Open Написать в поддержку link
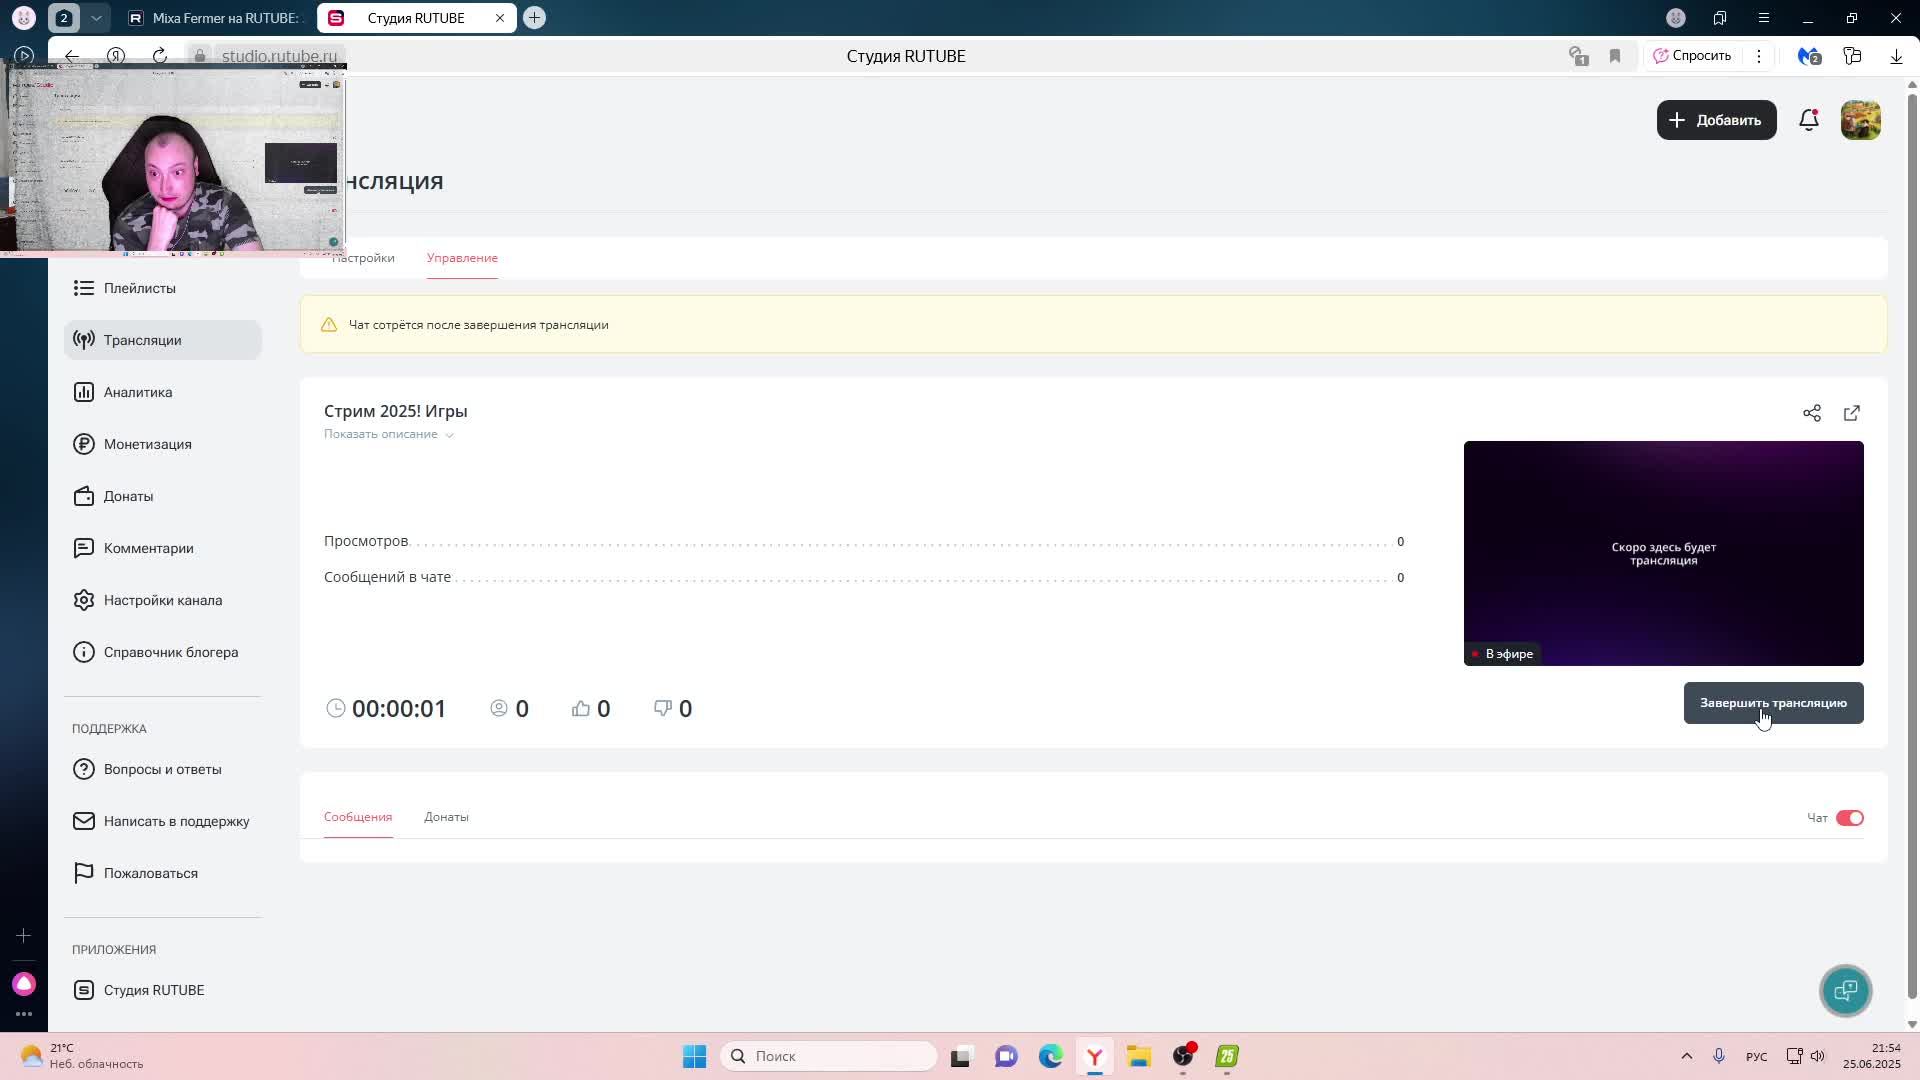The height and width of the screenshot is (1080, 1920). (176, 821)
